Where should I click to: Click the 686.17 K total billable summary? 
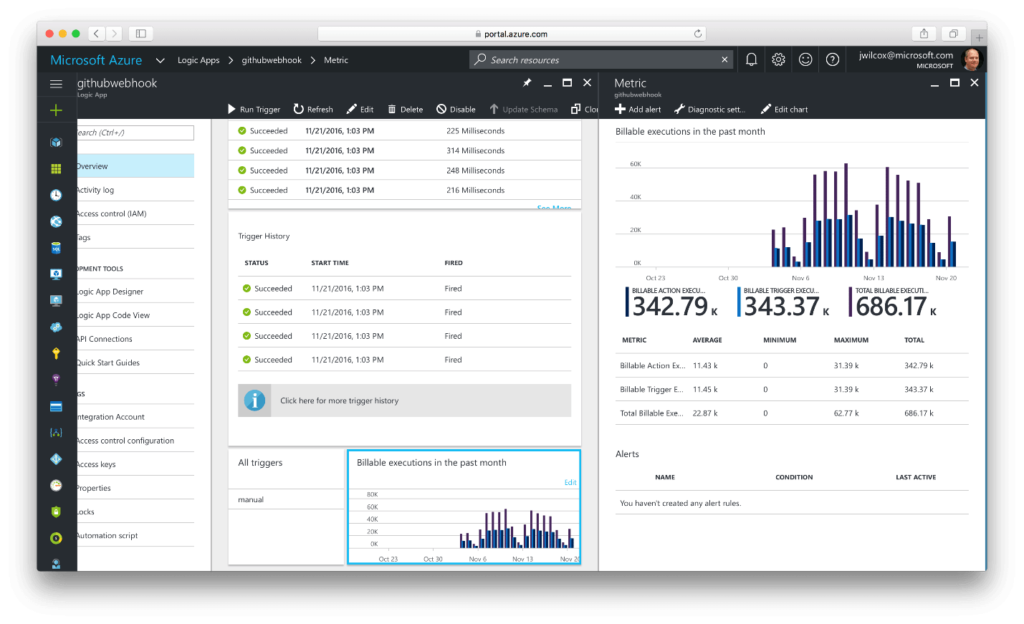(893, 302)
